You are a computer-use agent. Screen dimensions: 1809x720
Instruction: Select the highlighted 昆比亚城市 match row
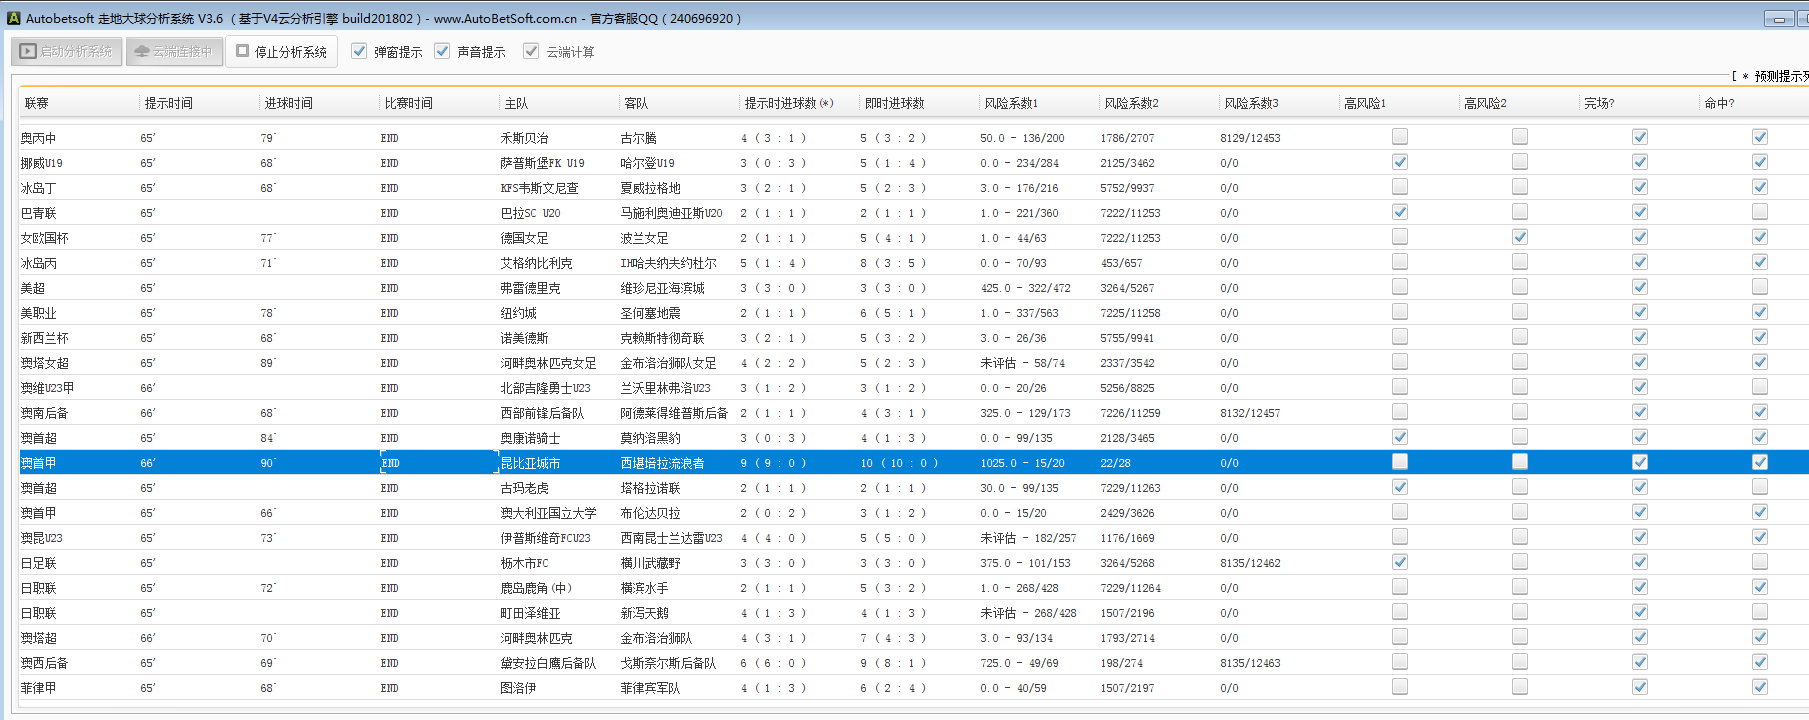(x=530, y=463)
